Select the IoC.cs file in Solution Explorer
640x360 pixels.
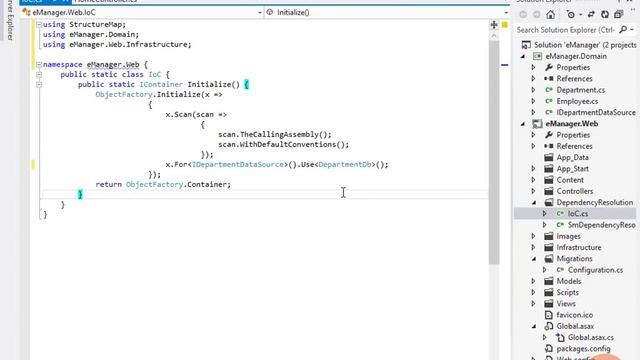pyautogui.click(x=578, y=213)
